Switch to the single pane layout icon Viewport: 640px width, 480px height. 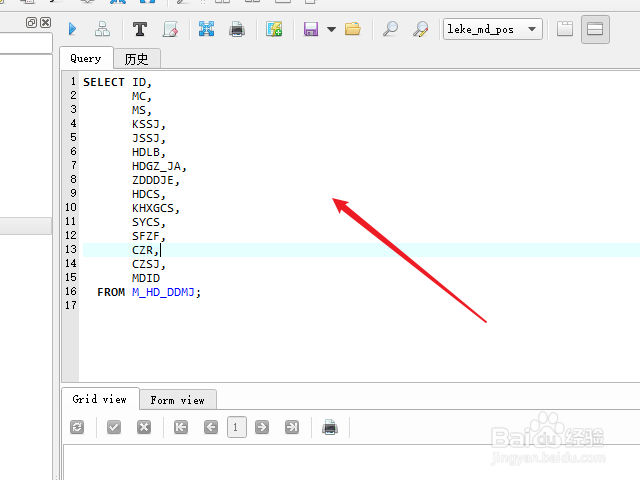(565, 29)
